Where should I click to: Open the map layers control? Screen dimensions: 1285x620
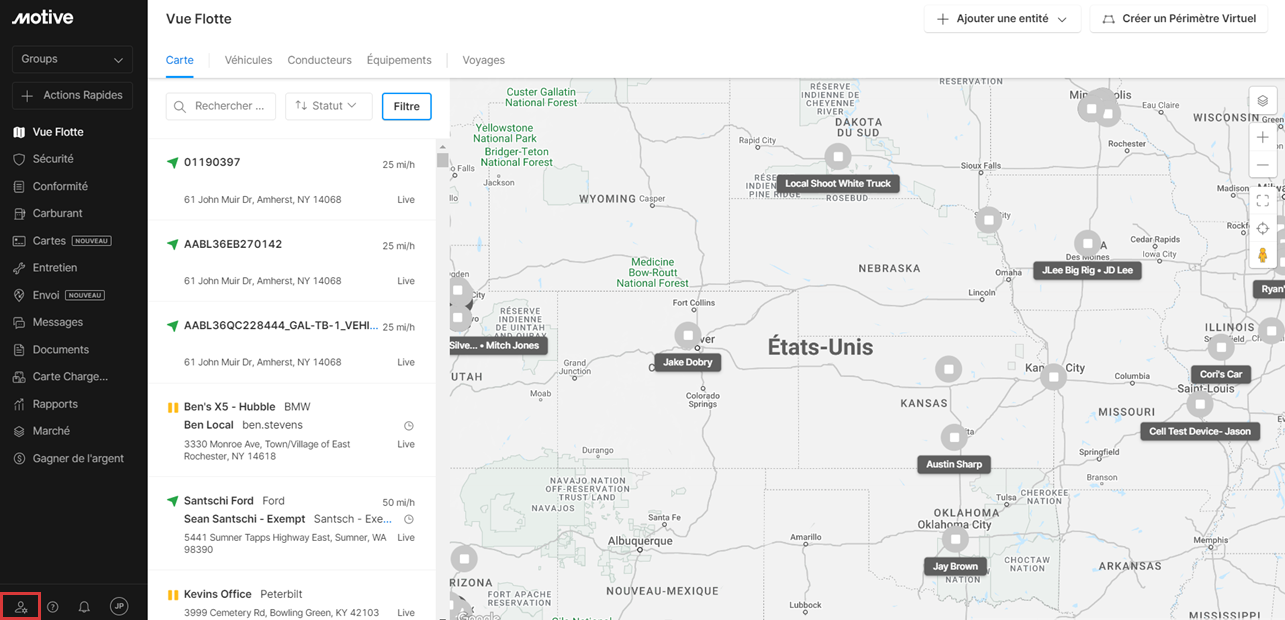pos(1263,101)
